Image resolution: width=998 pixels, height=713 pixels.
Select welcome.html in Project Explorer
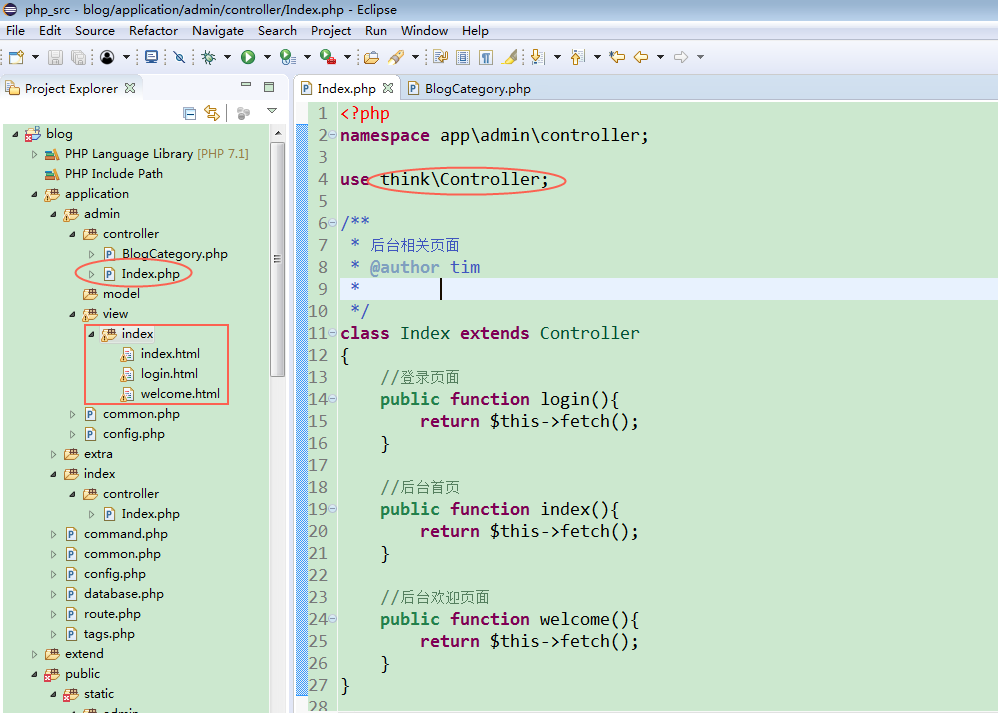tap(180, 394)
